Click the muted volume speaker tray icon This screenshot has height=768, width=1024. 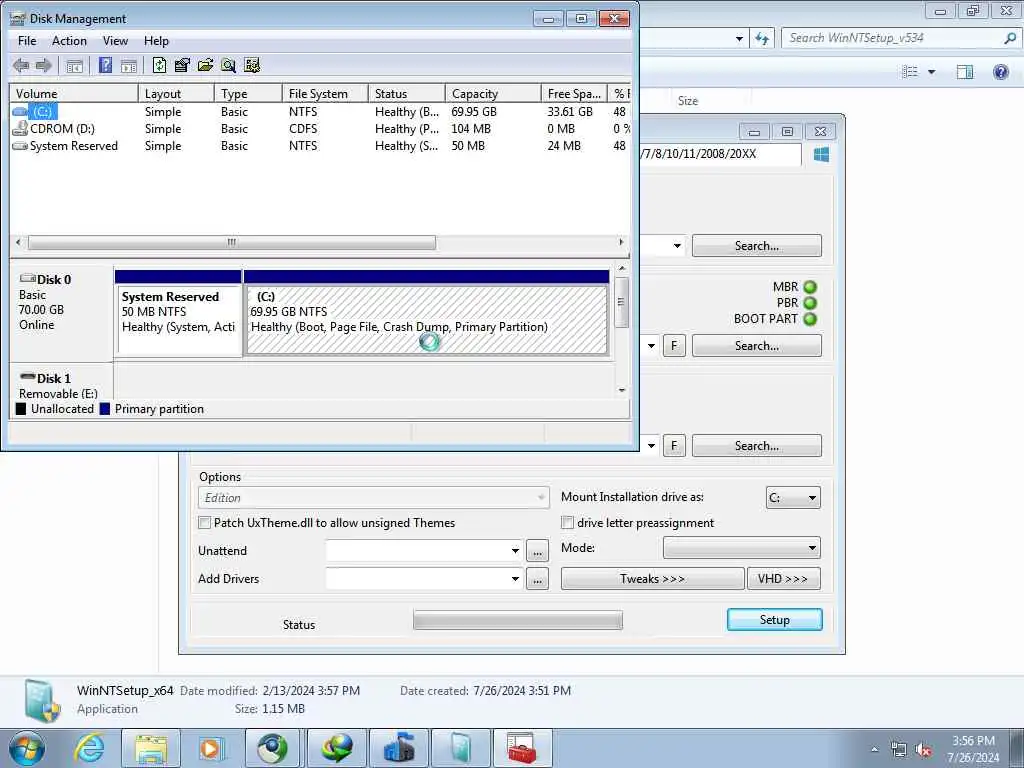[923, 750]
